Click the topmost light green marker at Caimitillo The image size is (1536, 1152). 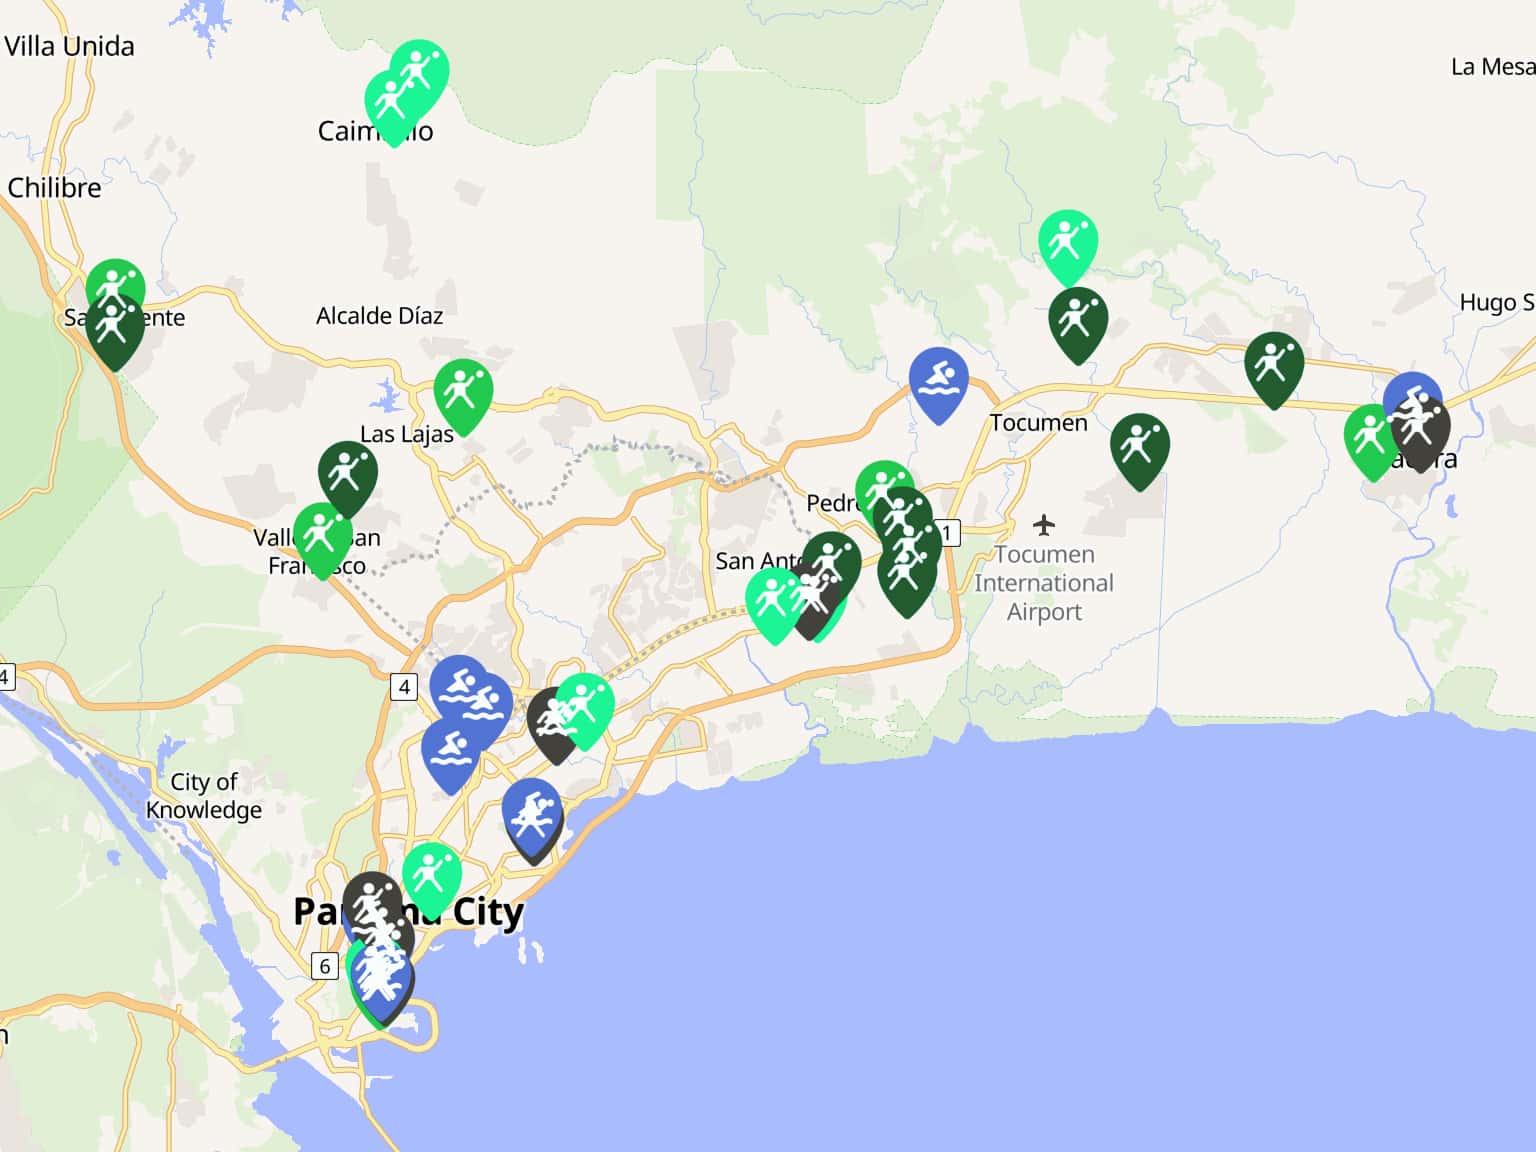pos(420,70)
